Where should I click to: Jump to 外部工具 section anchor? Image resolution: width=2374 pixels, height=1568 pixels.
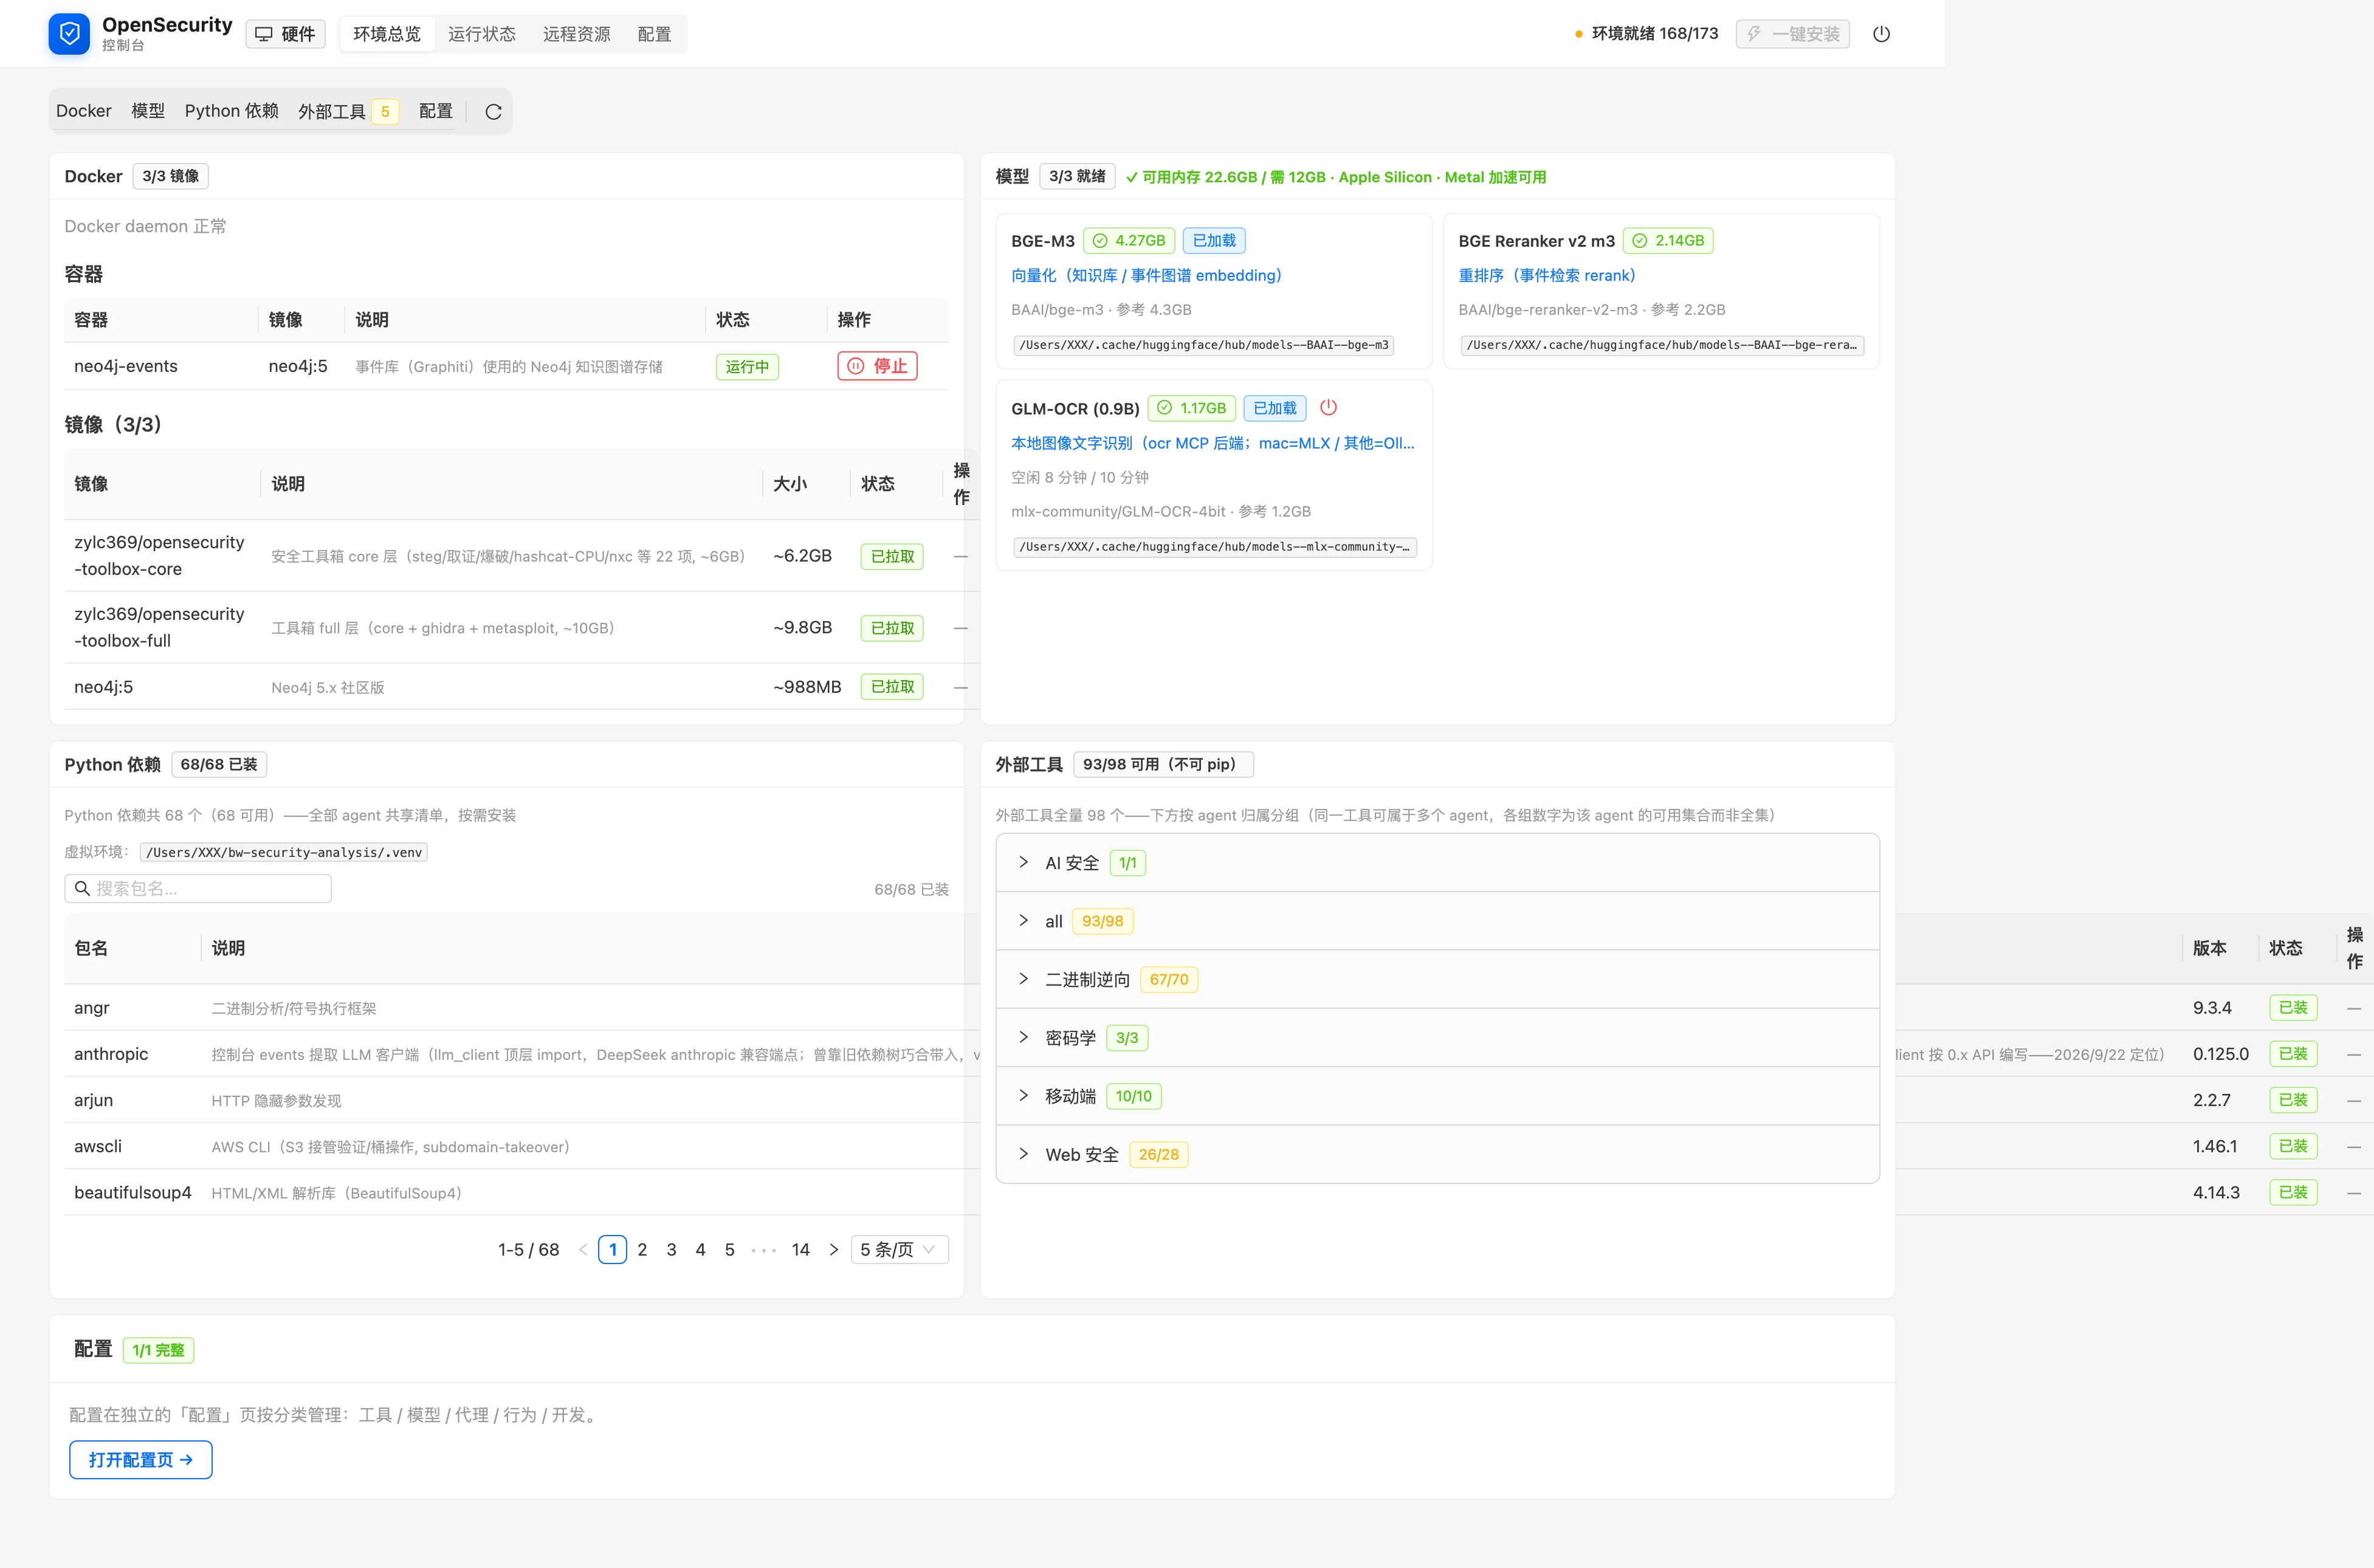click(x=348, y=111)
